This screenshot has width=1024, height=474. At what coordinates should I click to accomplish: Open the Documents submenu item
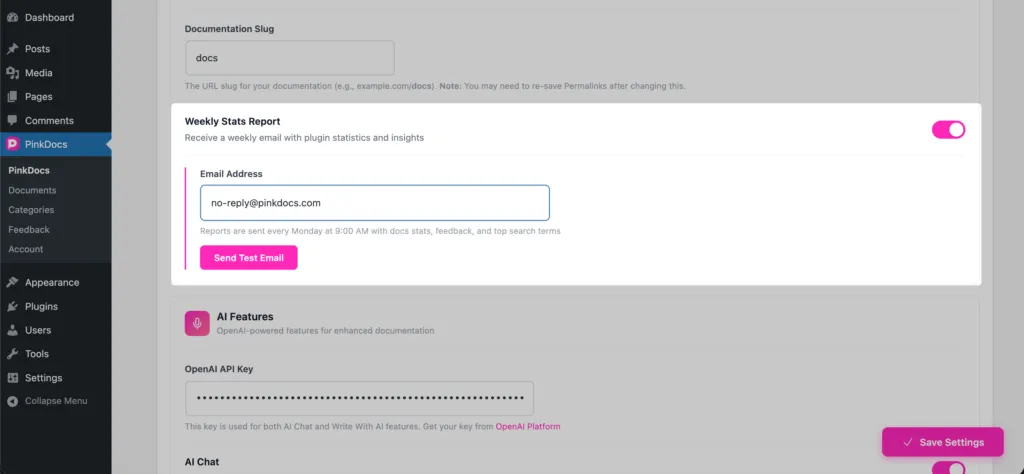coord(32,190)
